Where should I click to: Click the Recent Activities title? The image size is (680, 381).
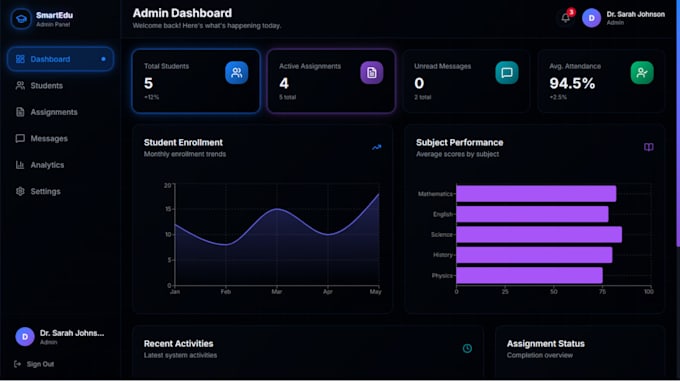[x=178, y=344]
